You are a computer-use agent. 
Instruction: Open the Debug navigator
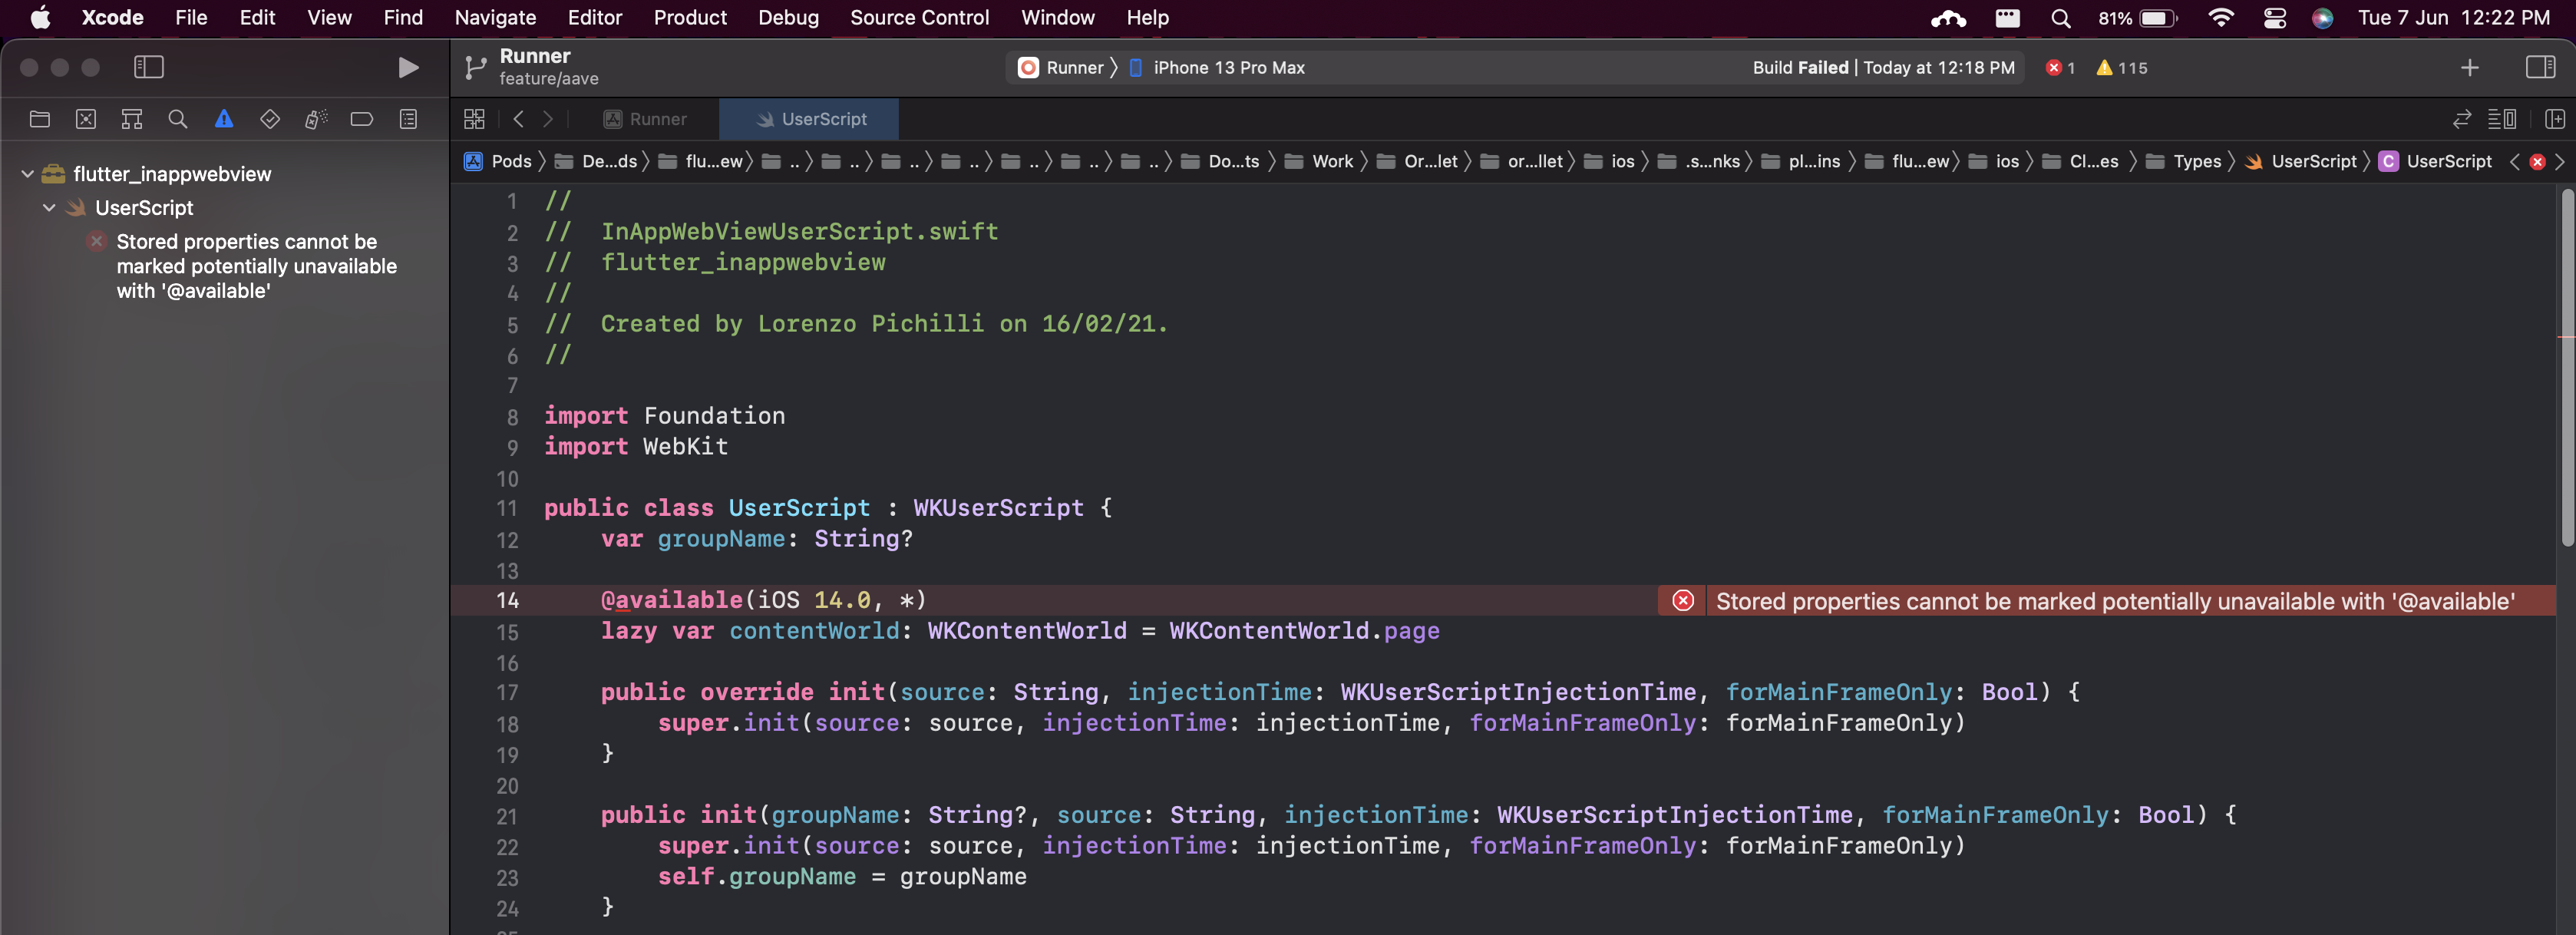(x=316, y=118)
